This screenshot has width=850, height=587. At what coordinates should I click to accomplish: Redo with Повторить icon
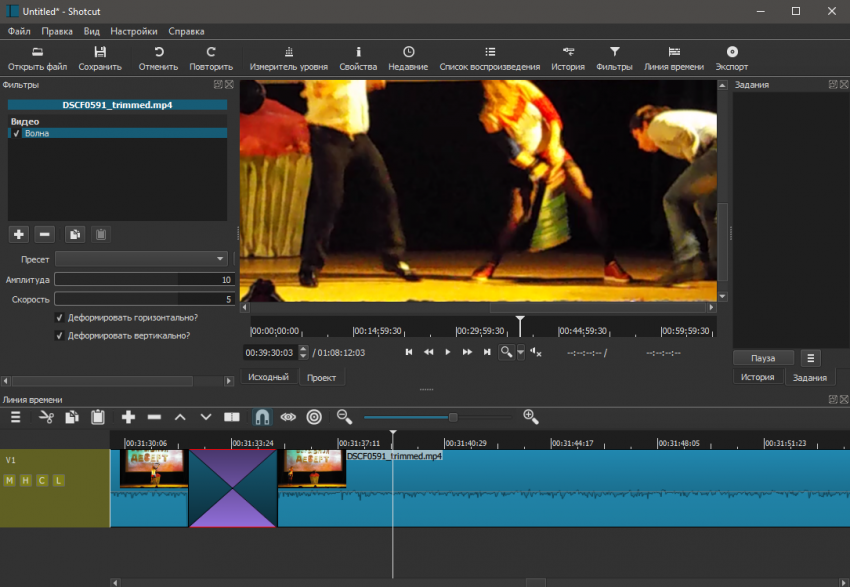(211, 59)
